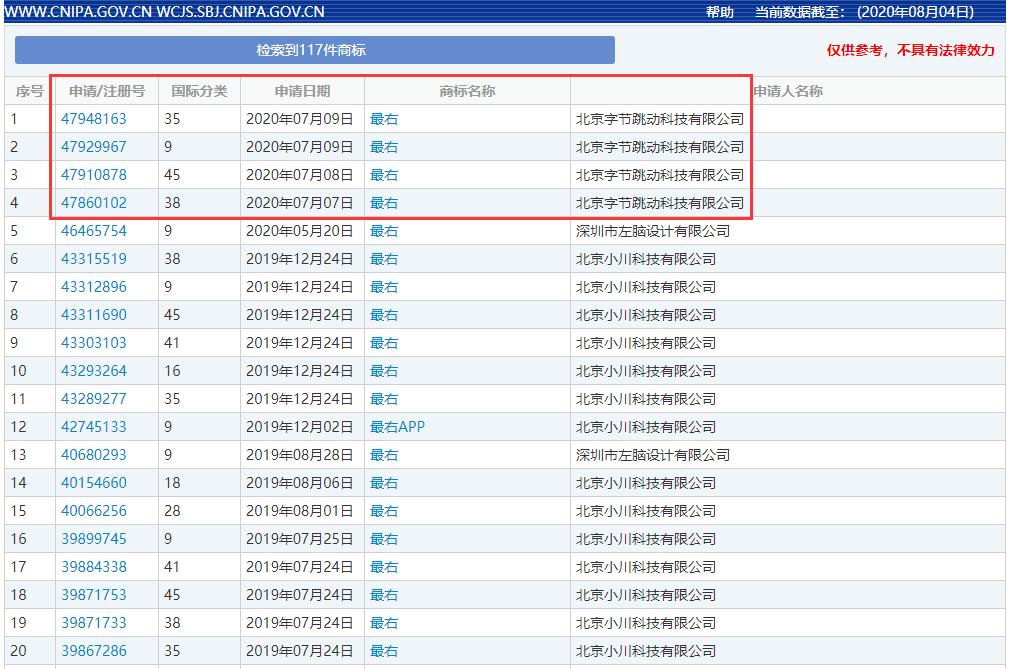Click the 检索到117件商标 results button
The height and width of the screenshot is (669, 1012).
pos(314,48)
